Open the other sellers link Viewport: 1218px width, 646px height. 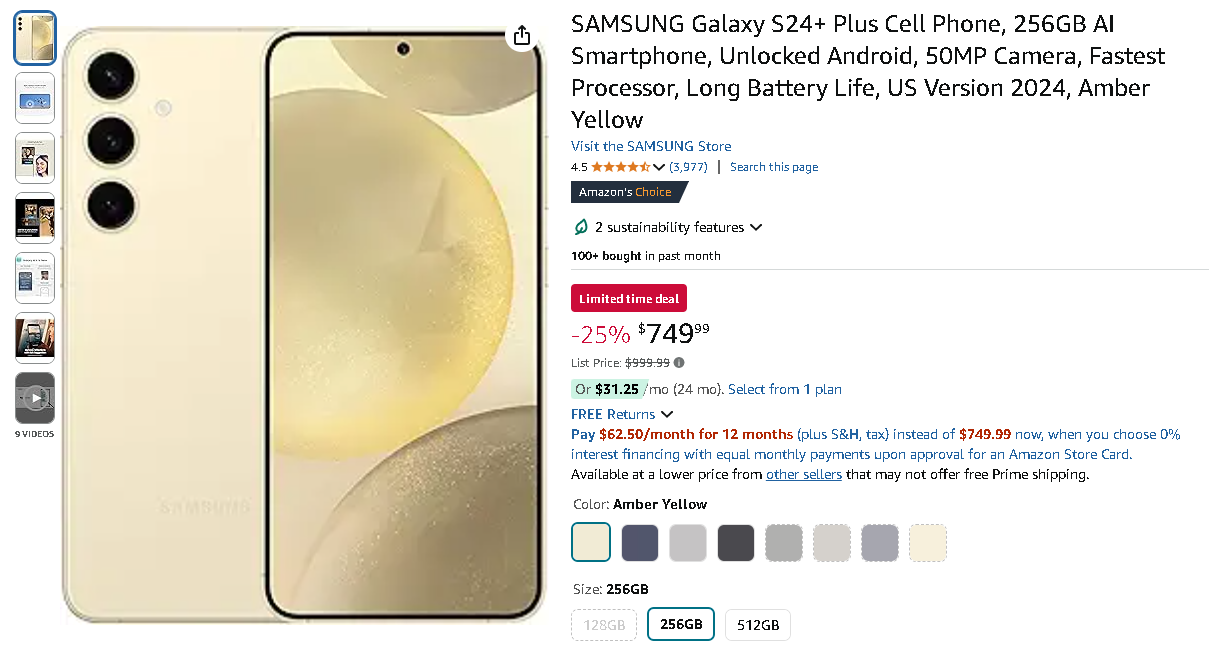point(803,474)
